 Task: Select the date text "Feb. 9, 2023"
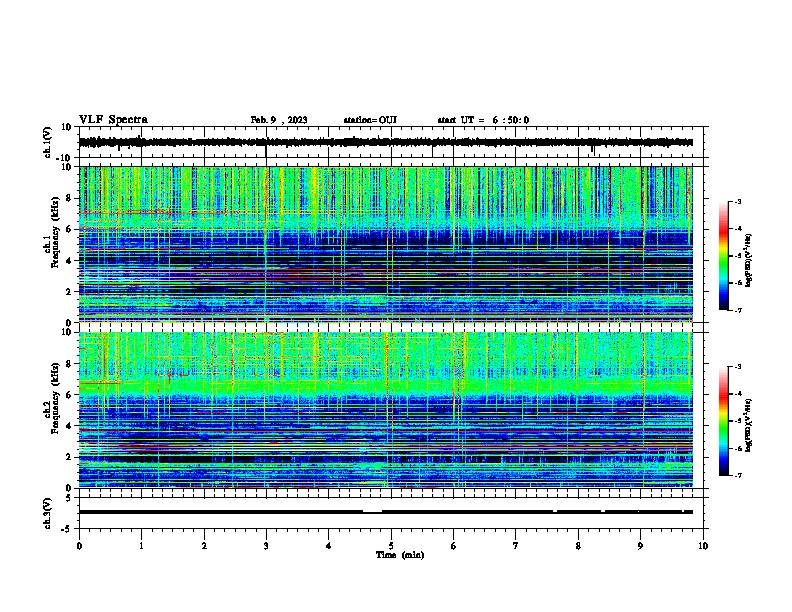(279, 120)
